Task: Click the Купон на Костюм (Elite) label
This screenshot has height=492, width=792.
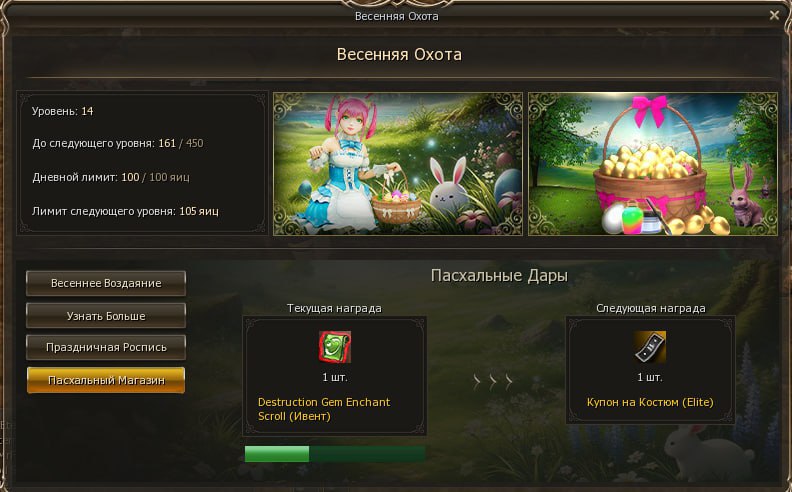Action: click(650, 403)
